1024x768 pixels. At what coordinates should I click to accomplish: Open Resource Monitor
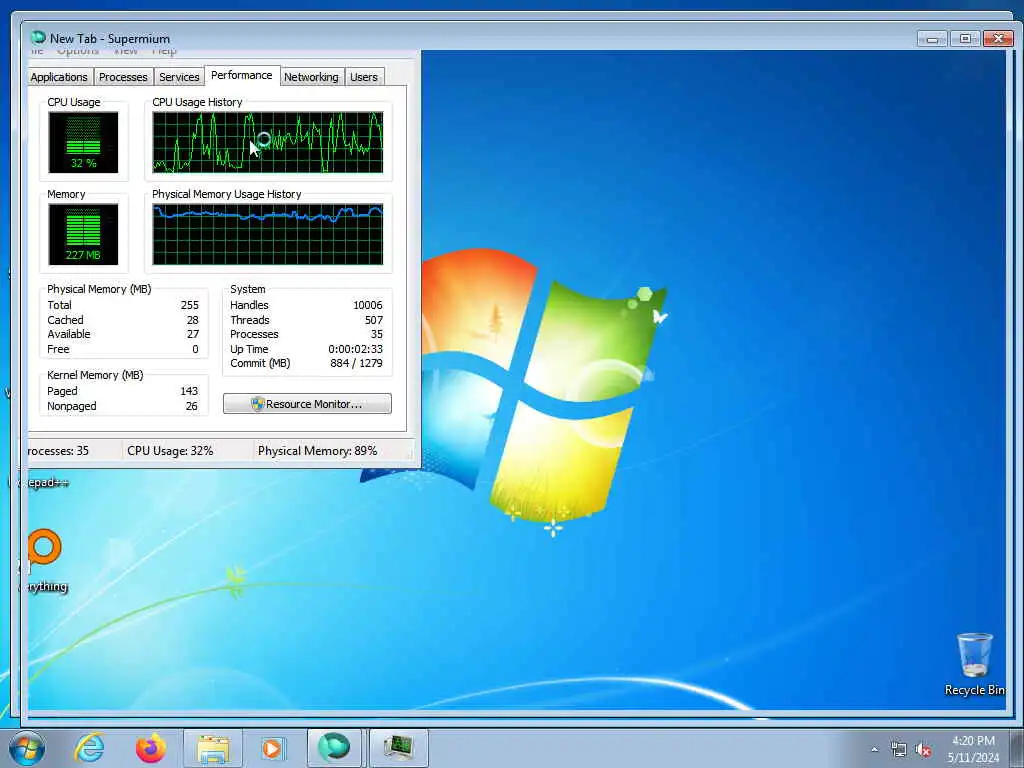click(x=307, y=404)
